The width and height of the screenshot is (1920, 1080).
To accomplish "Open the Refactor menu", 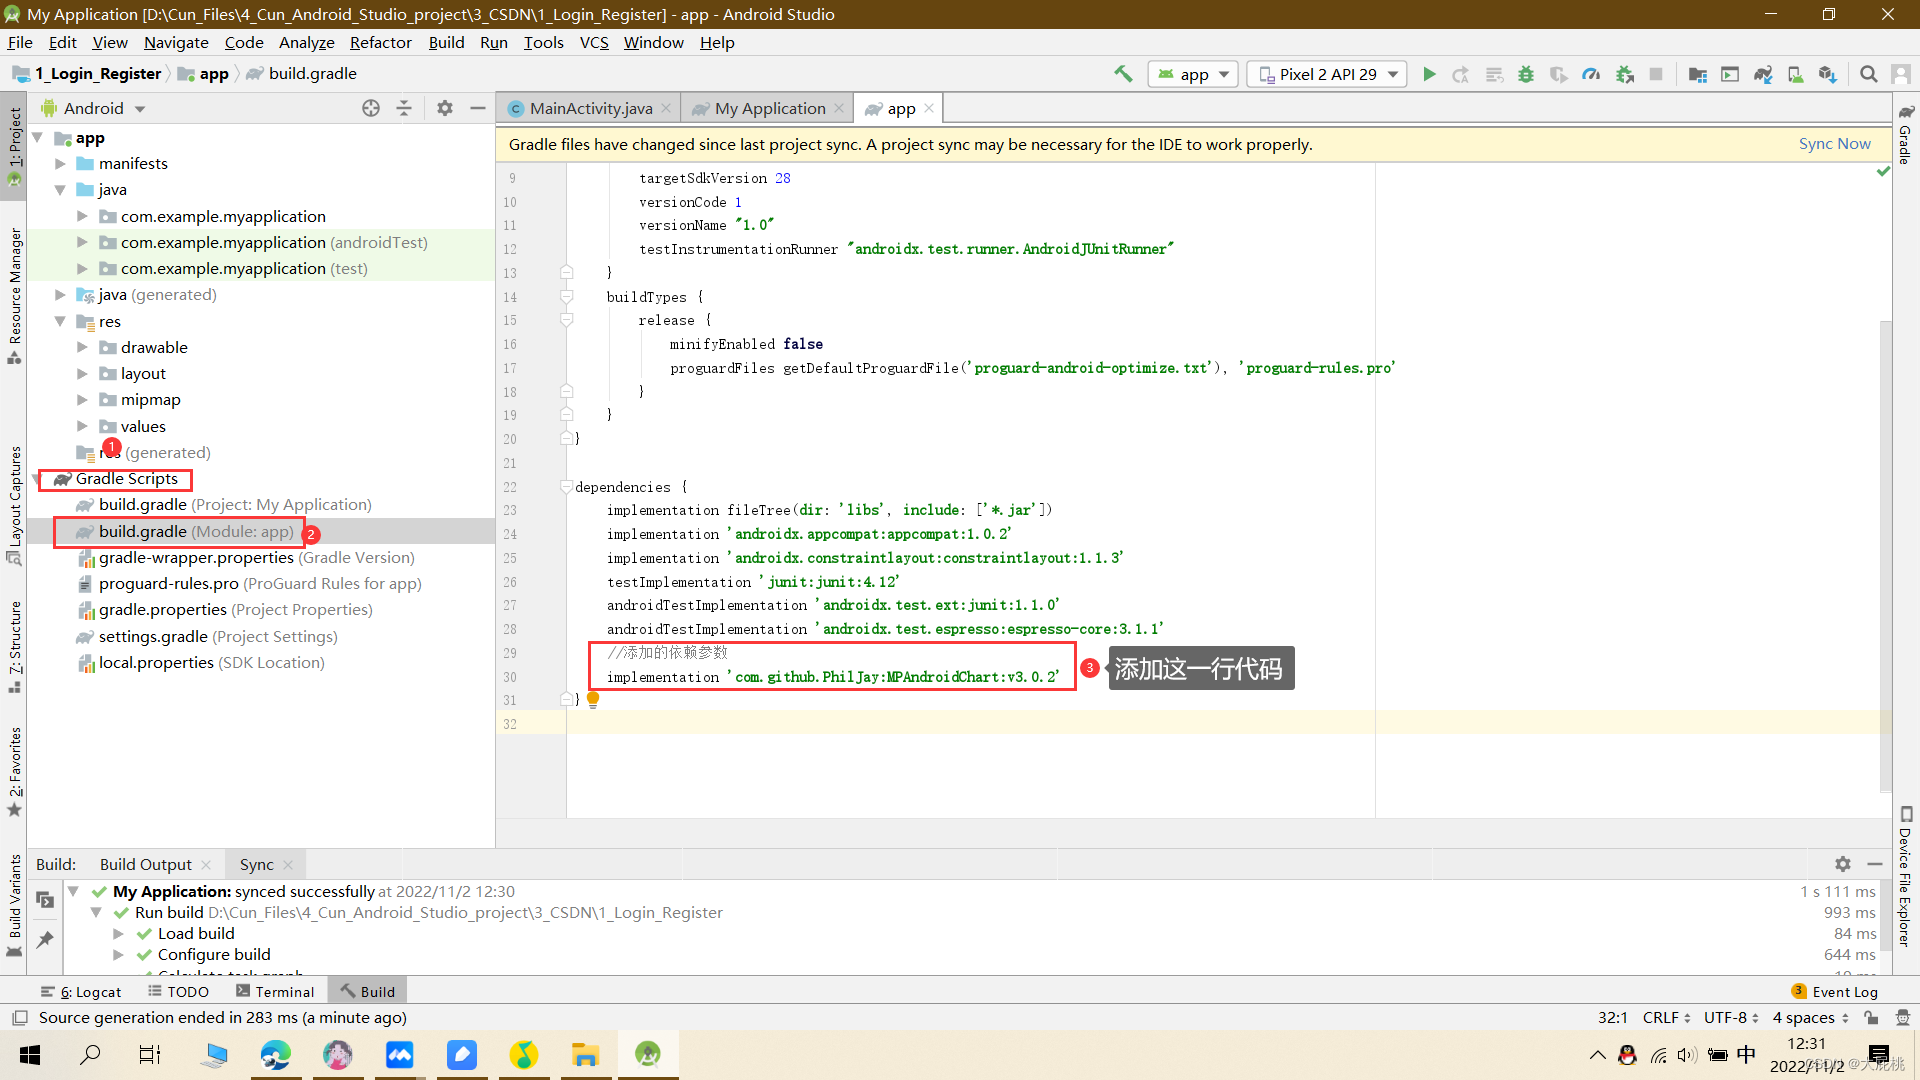I will 380,42.
